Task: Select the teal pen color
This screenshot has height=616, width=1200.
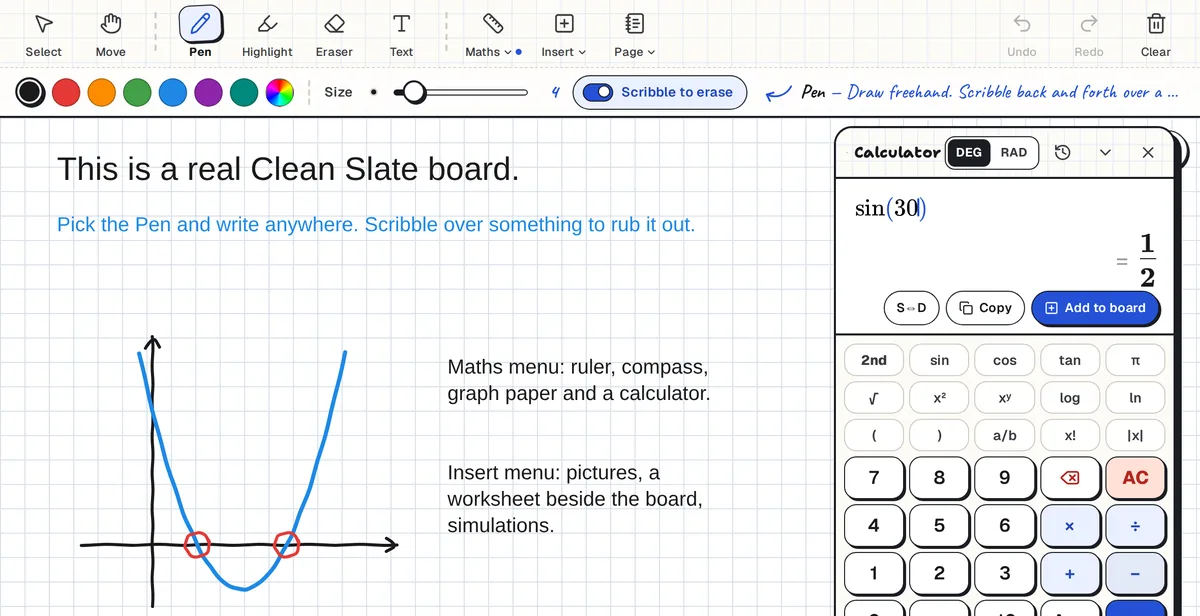Action: 244,93
